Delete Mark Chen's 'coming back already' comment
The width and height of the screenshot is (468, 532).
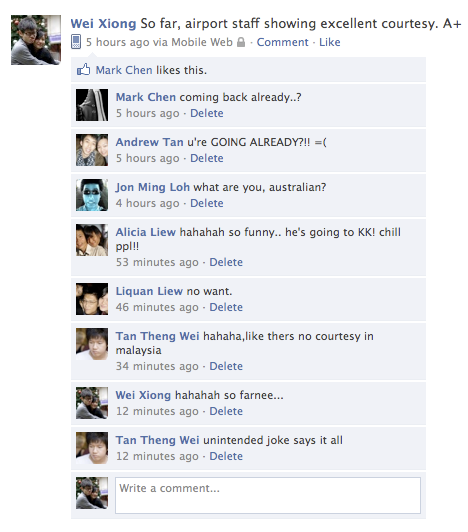[x=207, y=113]
